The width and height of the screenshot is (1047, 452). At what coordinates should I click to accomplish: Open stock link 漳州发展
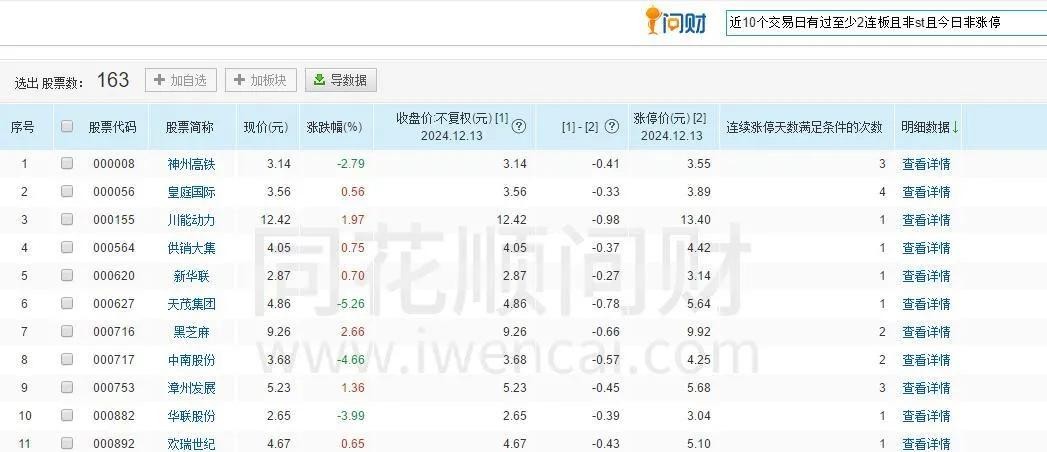coord(191,388)
